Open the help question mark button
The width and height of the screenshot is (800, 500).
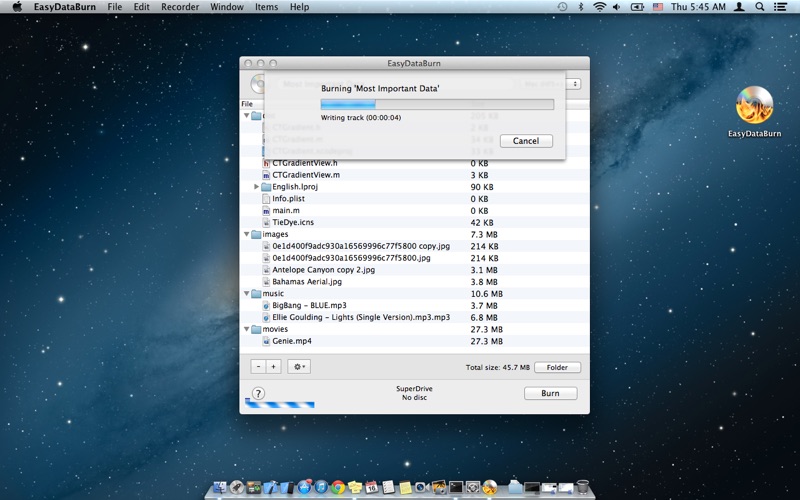(258, 393)
